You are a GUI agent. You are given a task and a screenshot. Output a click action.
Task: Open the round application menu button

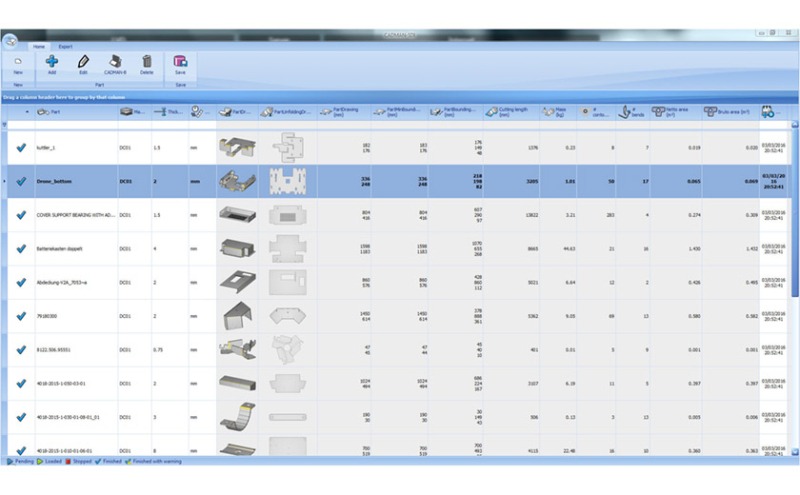pos(10,41)
